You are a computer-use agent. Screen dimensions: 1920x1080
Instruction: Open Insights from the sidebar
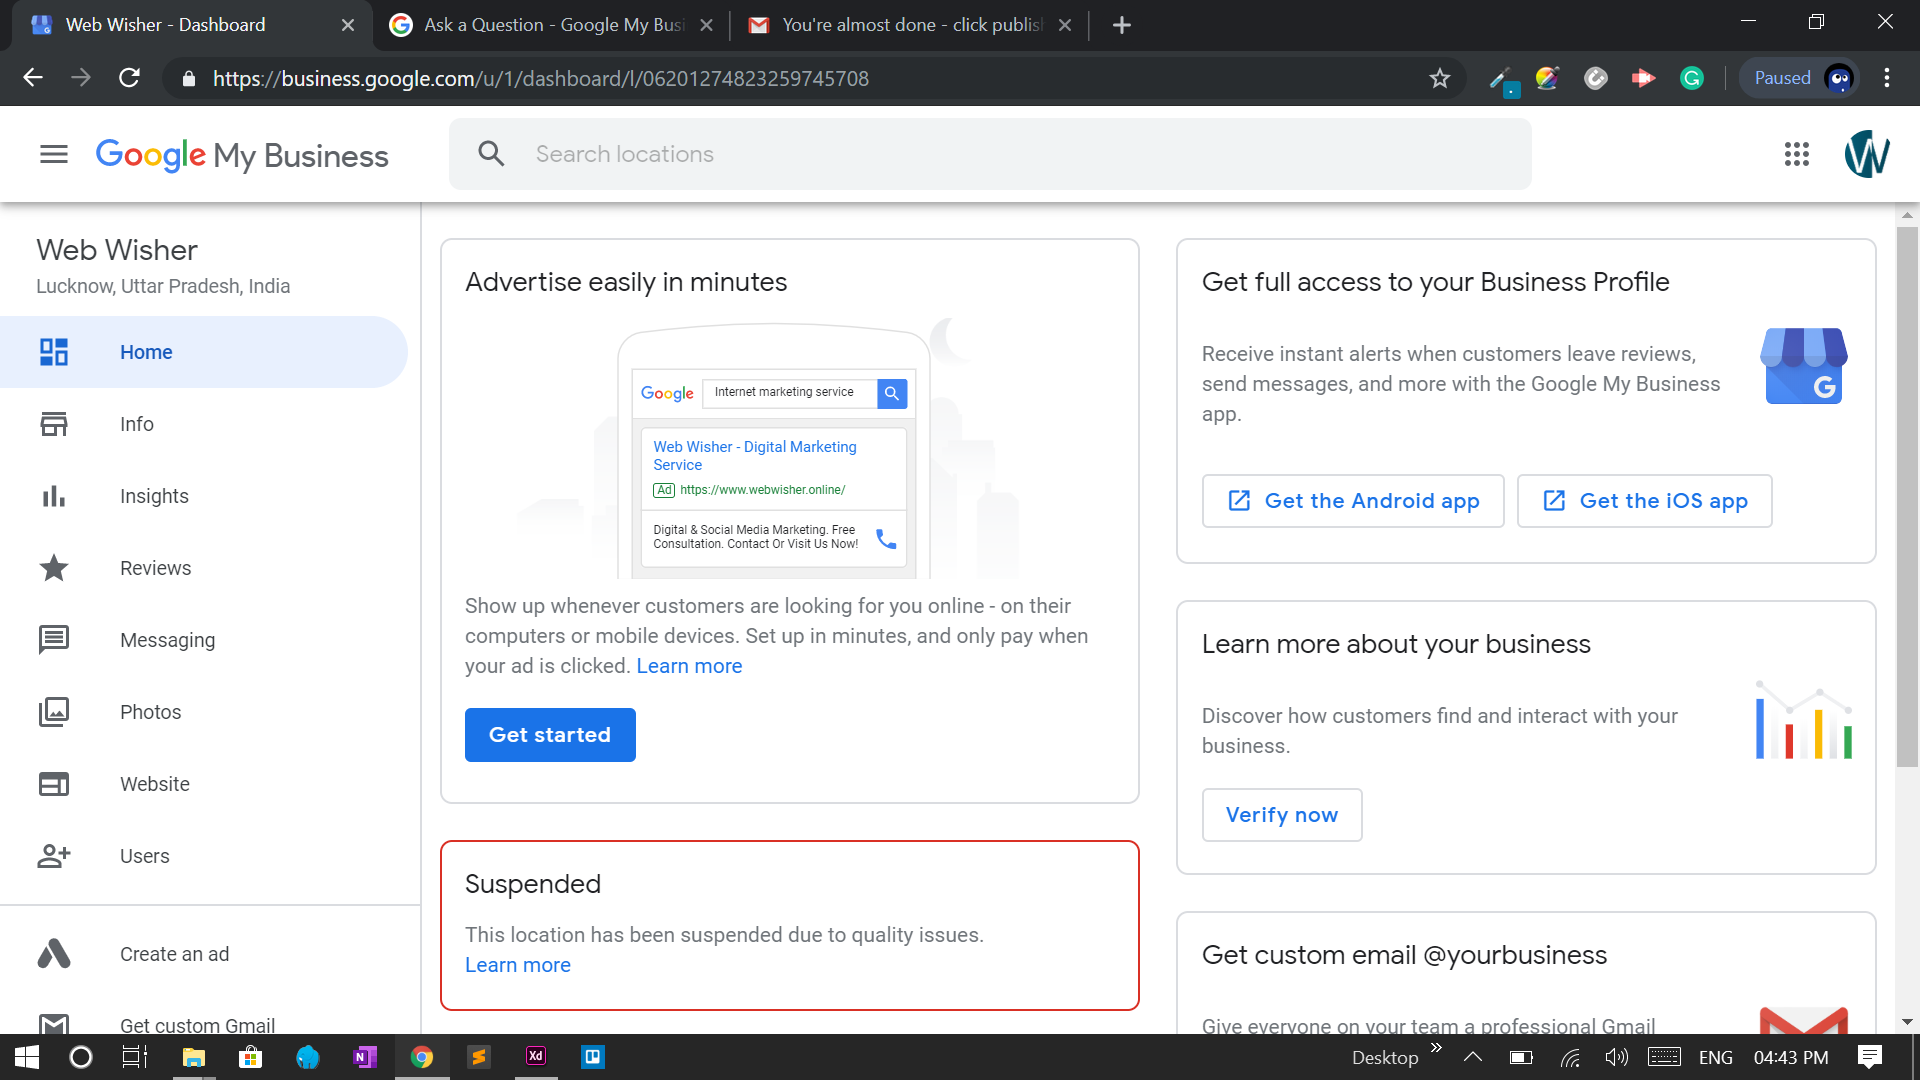pyautogui.click(x=154, y=496)
